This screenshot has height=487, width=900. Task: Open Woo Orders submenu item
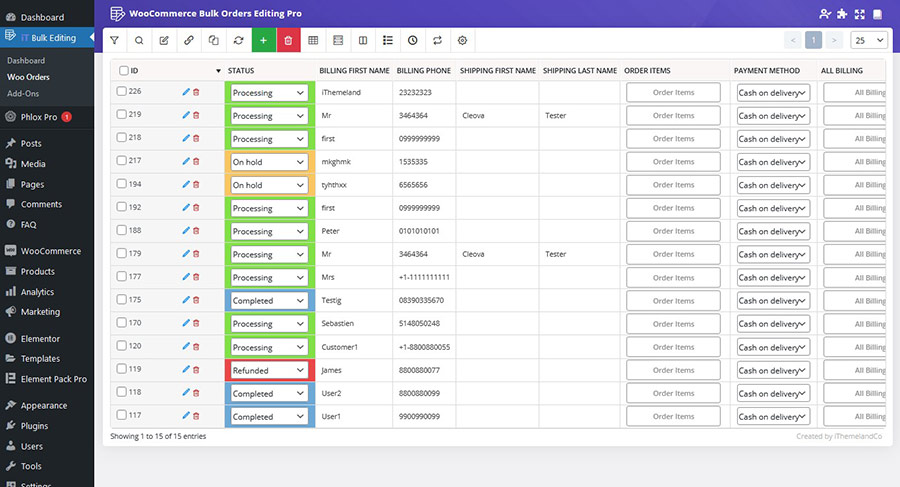[x=28, y=77]
